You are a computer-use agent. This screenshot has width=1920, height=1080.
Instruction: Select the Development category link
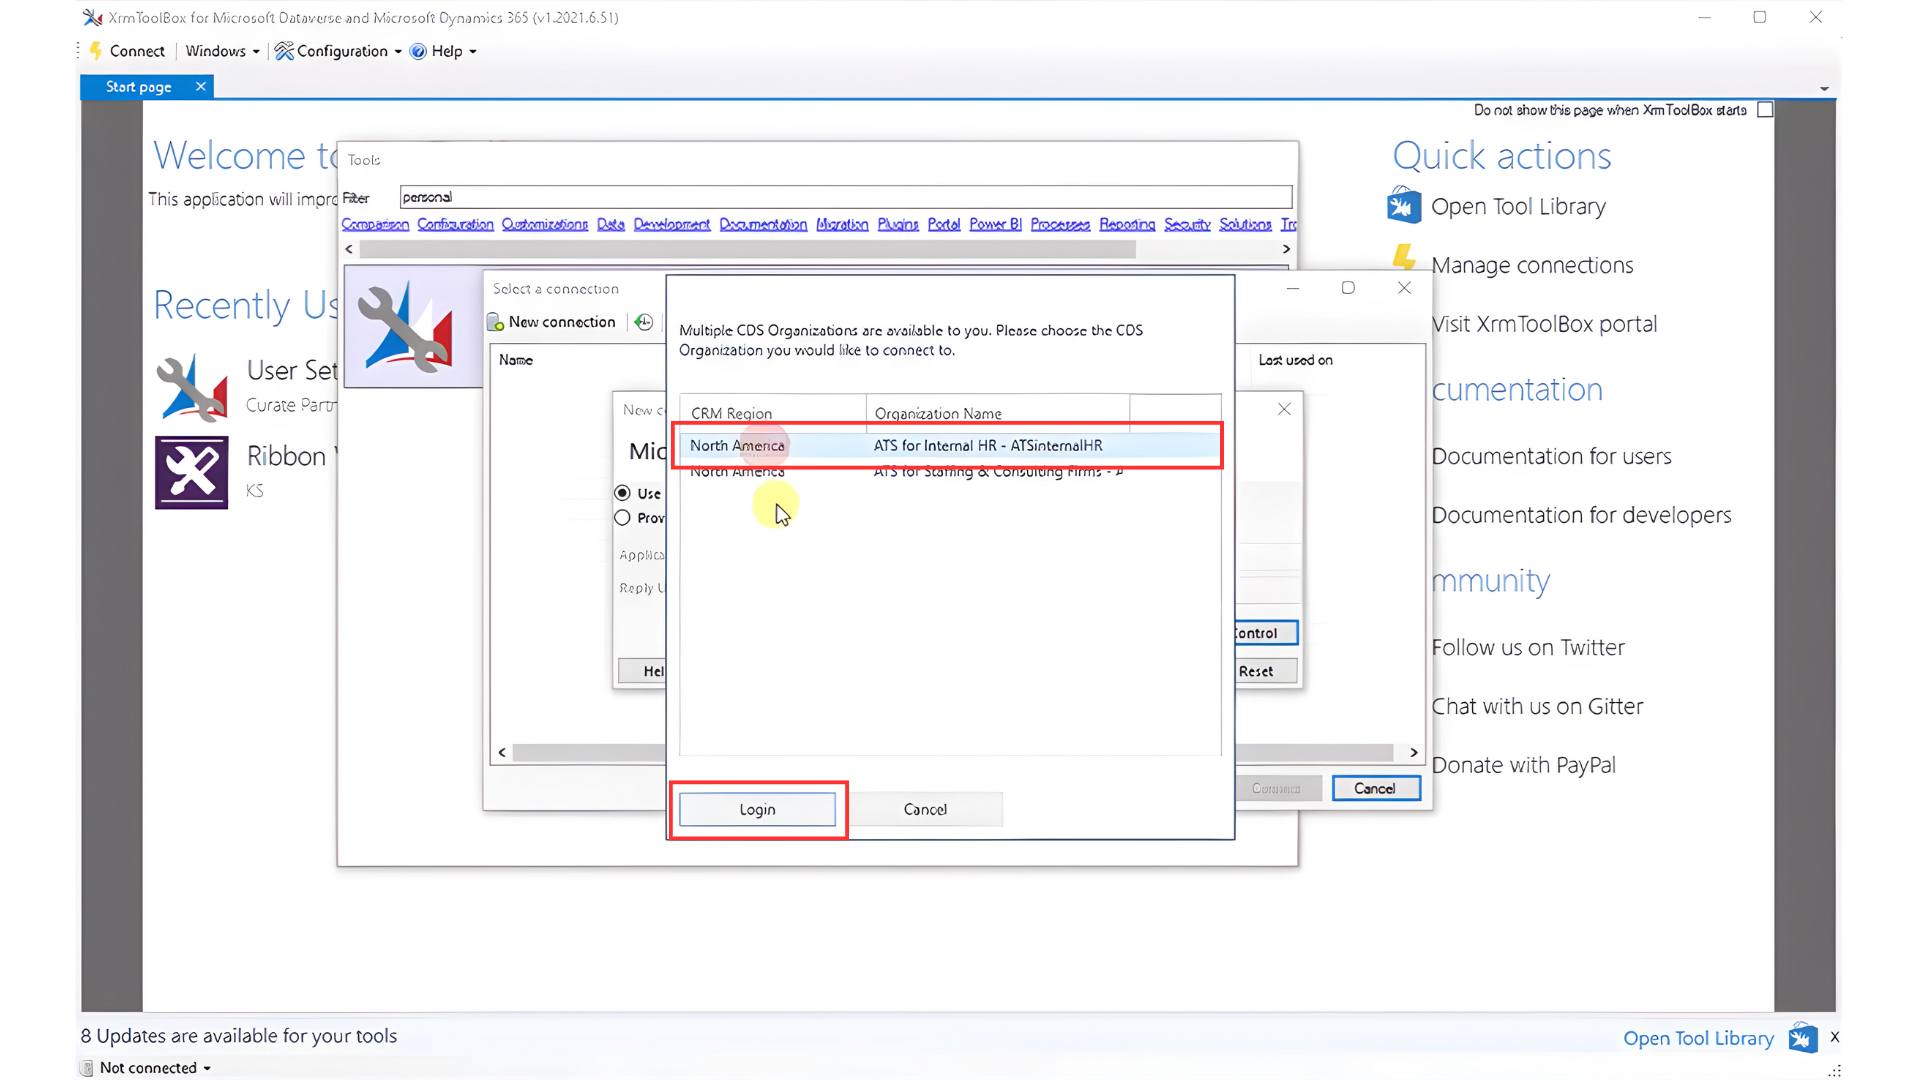(672, 224)
